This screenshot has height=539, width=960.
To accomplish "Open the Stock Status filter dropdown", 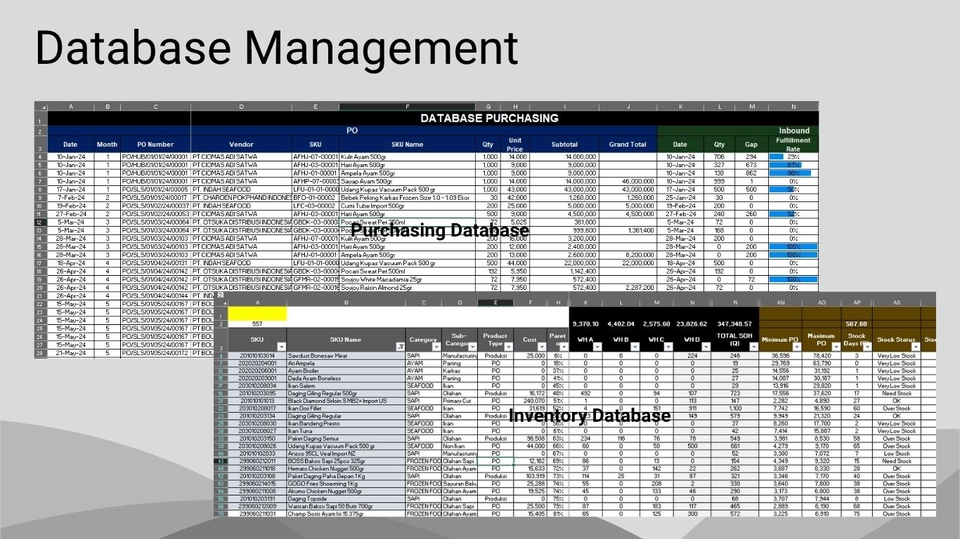I will click(x=916, y=345).
